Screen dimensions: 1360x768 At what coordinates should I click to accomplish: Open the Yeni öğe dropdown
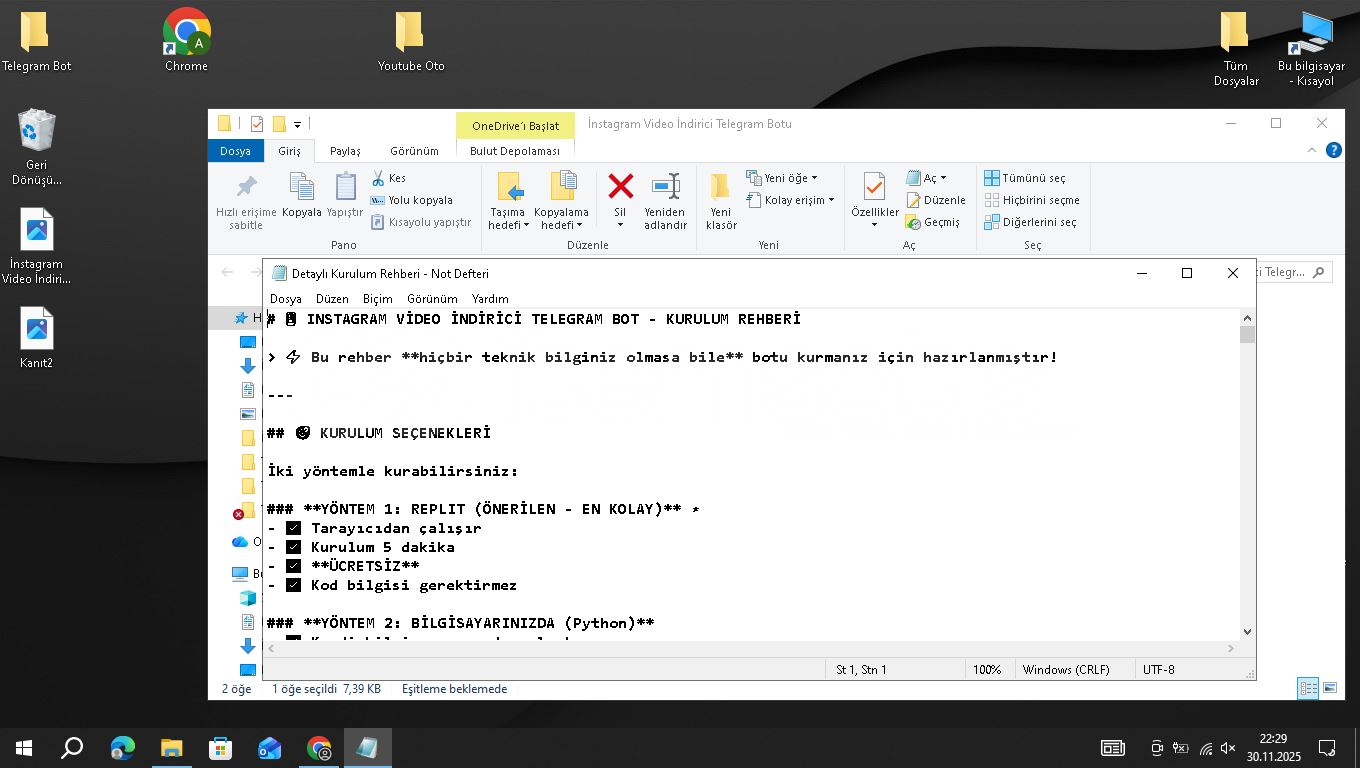click(782, 178)
